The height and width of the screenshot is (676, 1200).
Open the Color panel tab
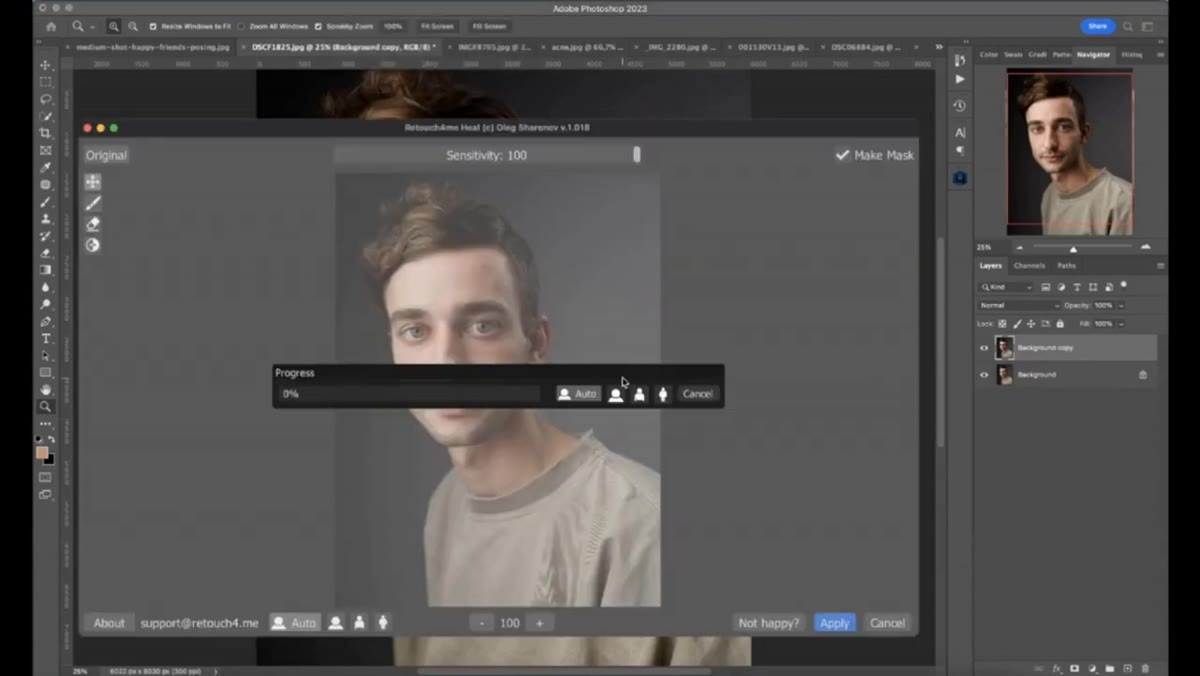pos(988,55)
